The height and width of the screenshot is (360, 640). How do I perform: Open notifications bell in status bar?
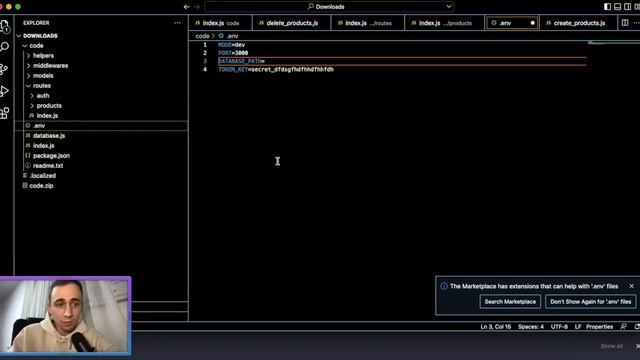pyautogui.click(x=637, y=327)
